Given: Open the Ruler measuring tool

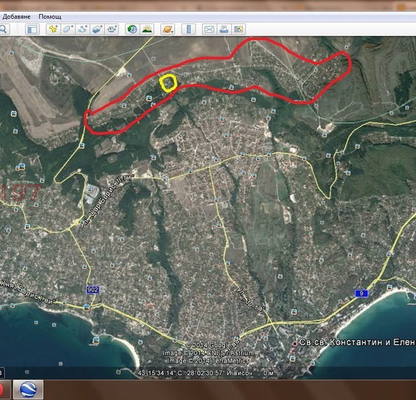Looking at the screenshot, I should [x=188, y=29].
